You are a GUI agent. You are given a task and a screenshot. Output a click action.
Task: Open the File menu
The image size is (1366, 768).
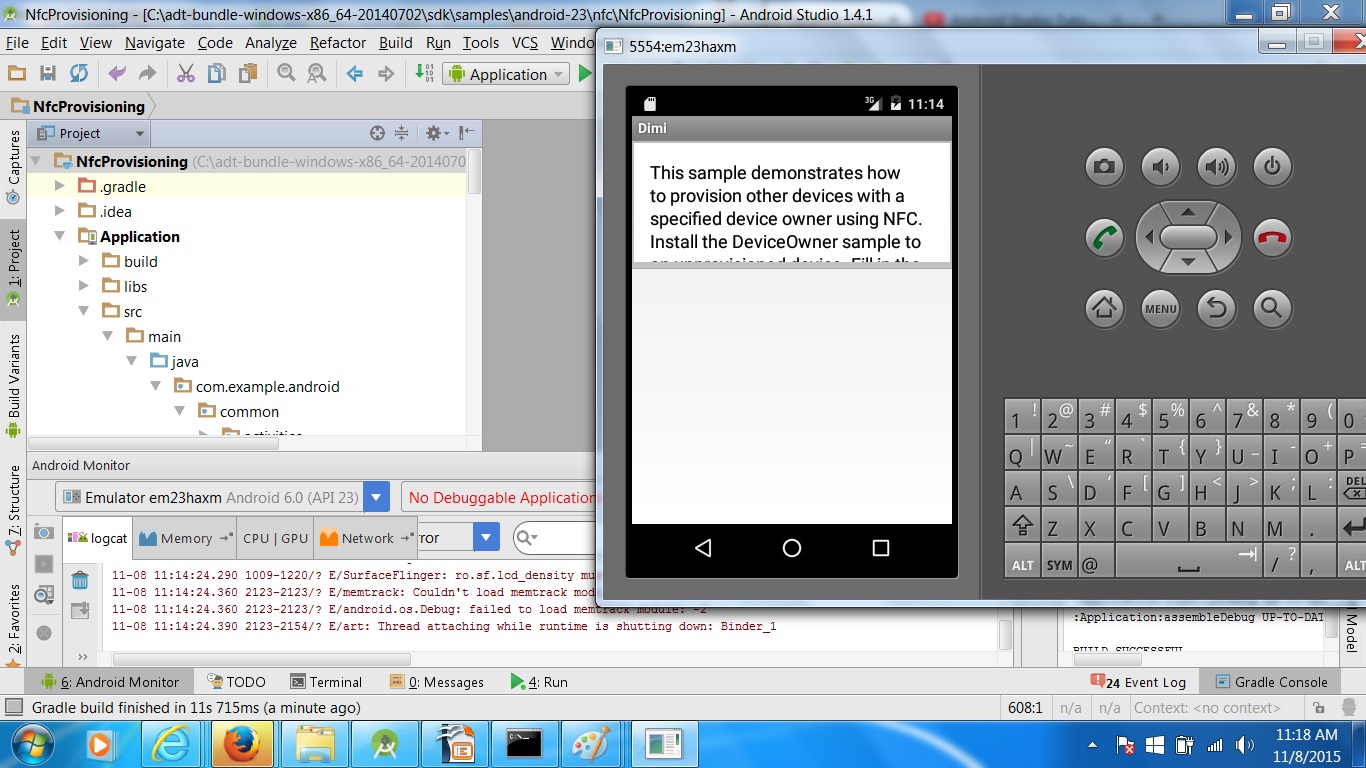[17, 42]
